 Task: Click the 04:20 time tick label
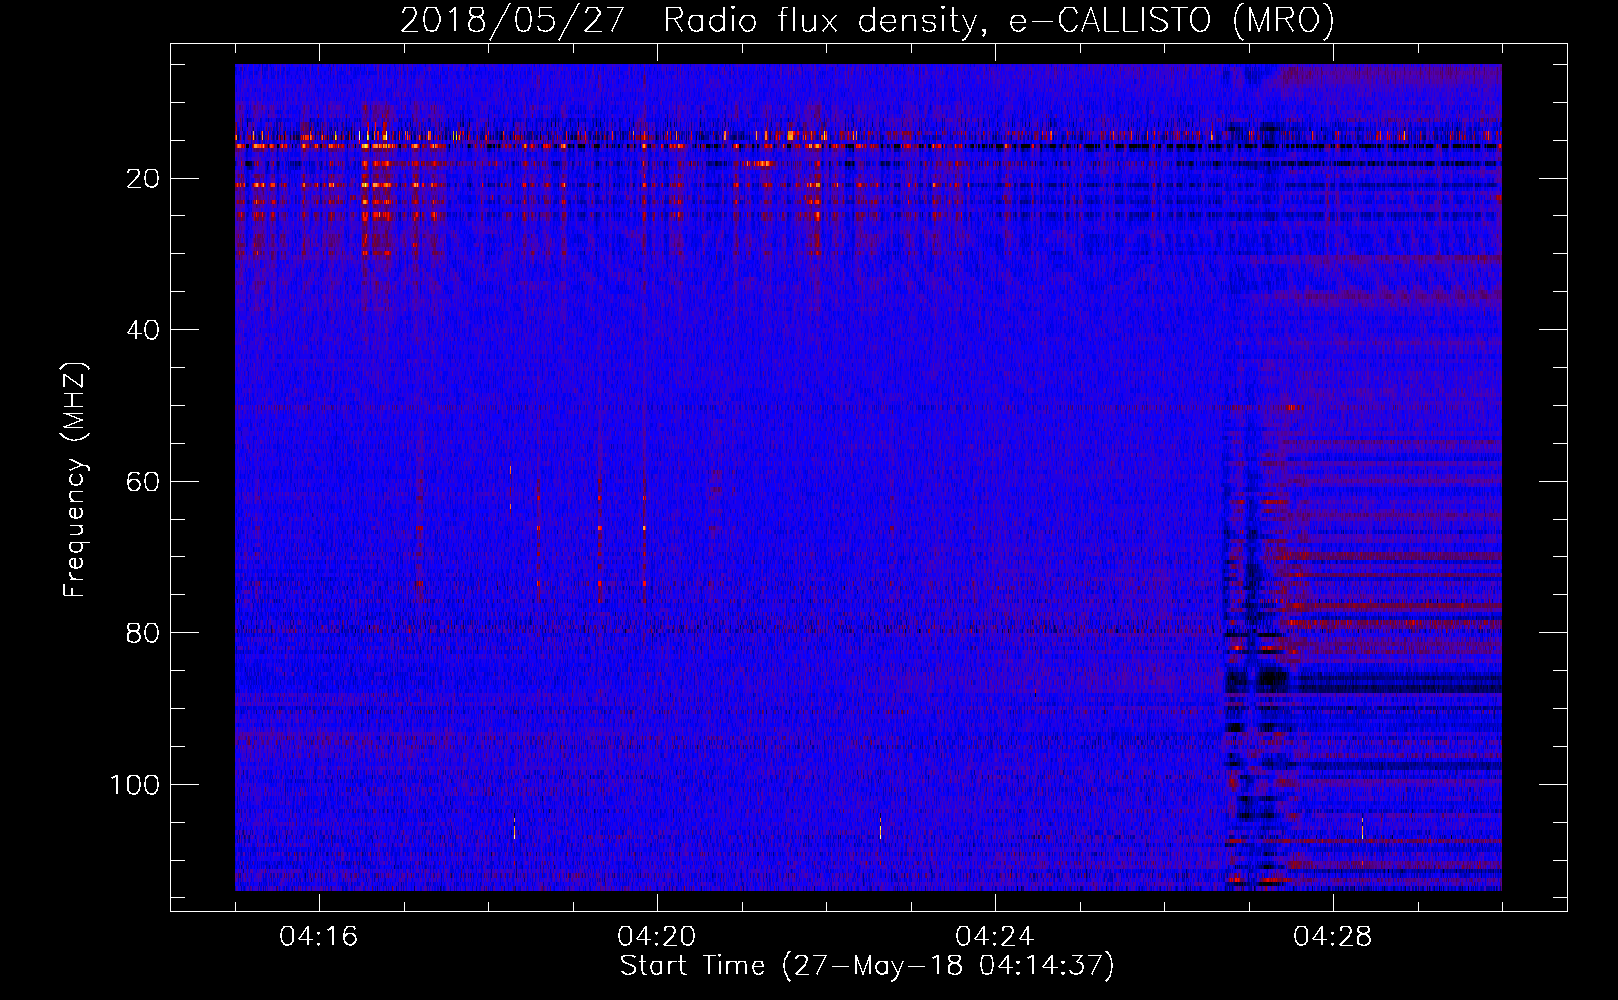[x=657, y=937]
